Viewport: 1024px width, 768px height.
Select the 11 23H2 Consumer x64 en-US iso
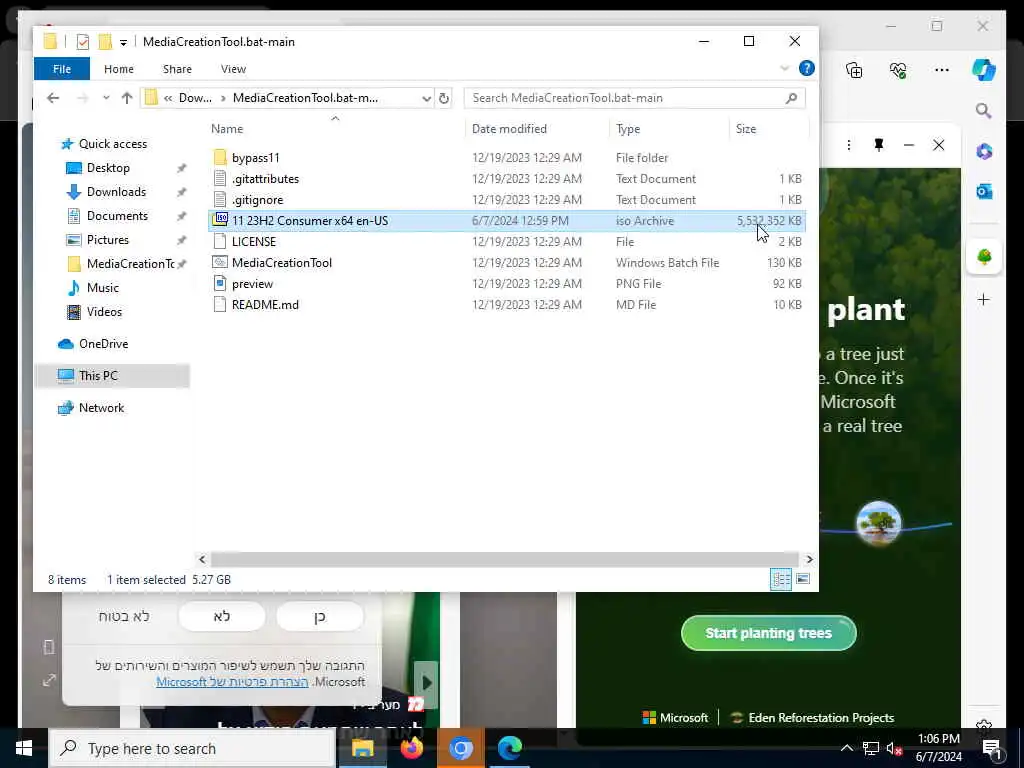pyautogui.click(x=506, y=221)
